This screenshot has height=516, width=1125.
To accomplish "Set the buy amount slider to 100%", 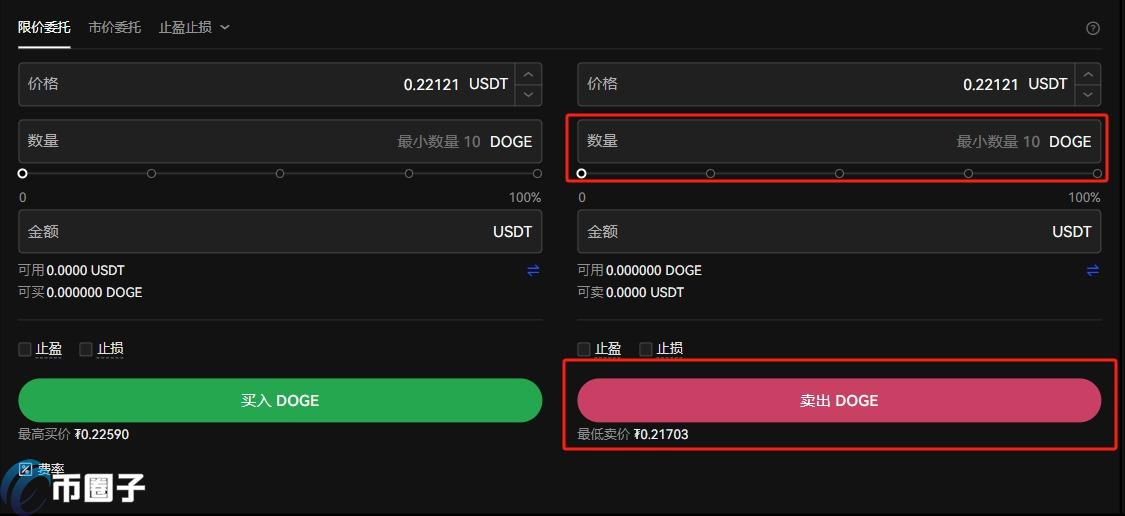I will 537,173.
